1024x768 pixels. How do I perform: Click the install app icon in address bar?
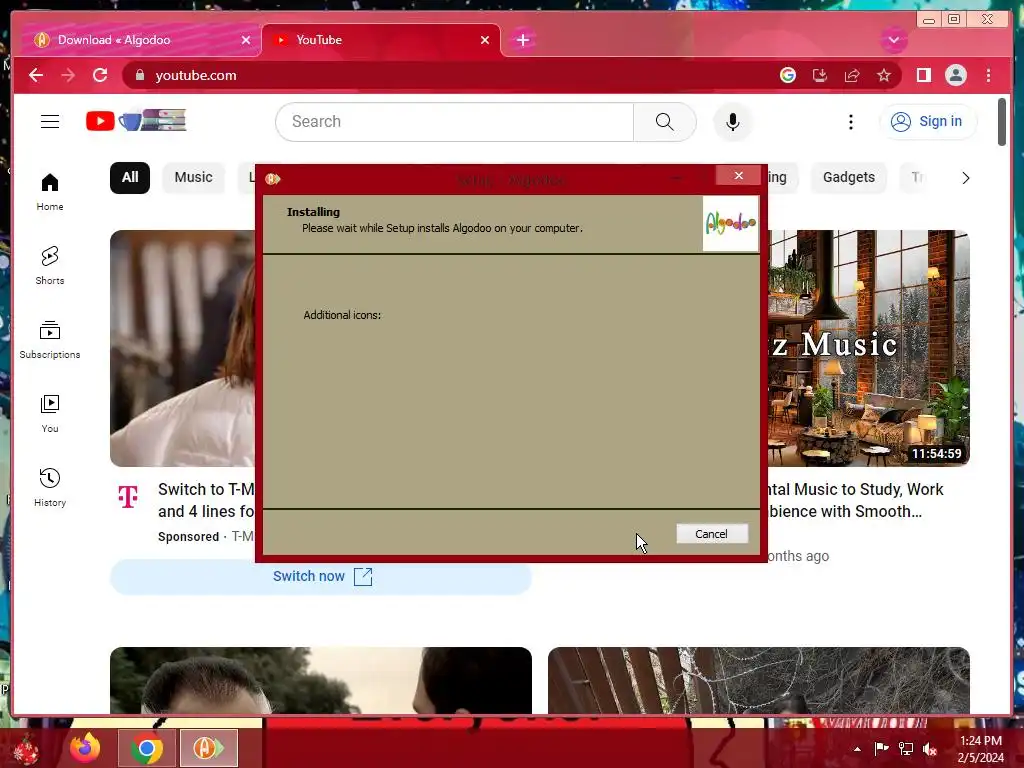click(x=820, y=75)
